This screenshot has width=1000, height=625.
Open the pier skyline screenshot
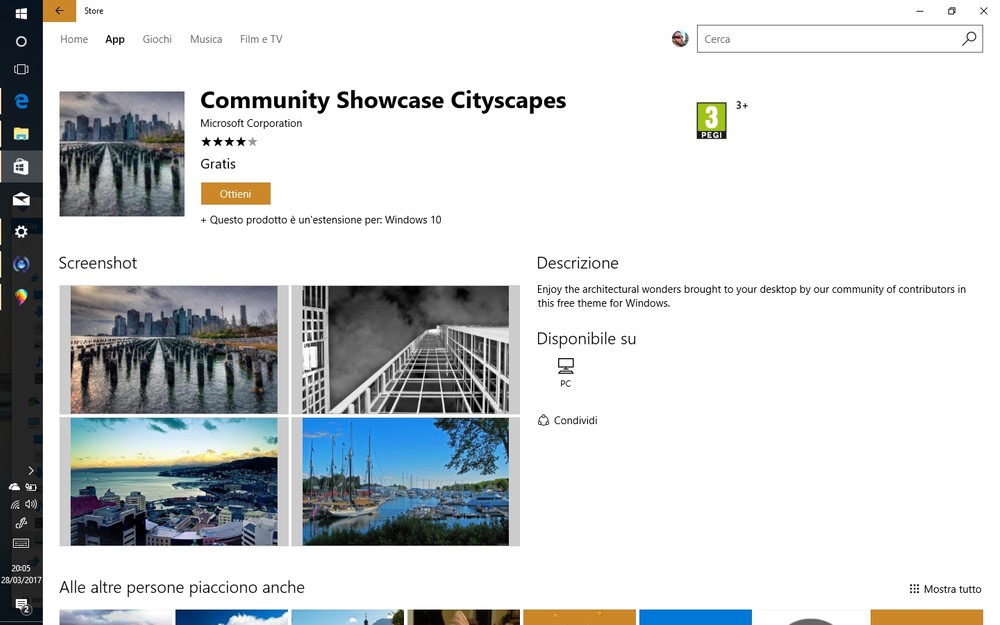pos(174,349)
